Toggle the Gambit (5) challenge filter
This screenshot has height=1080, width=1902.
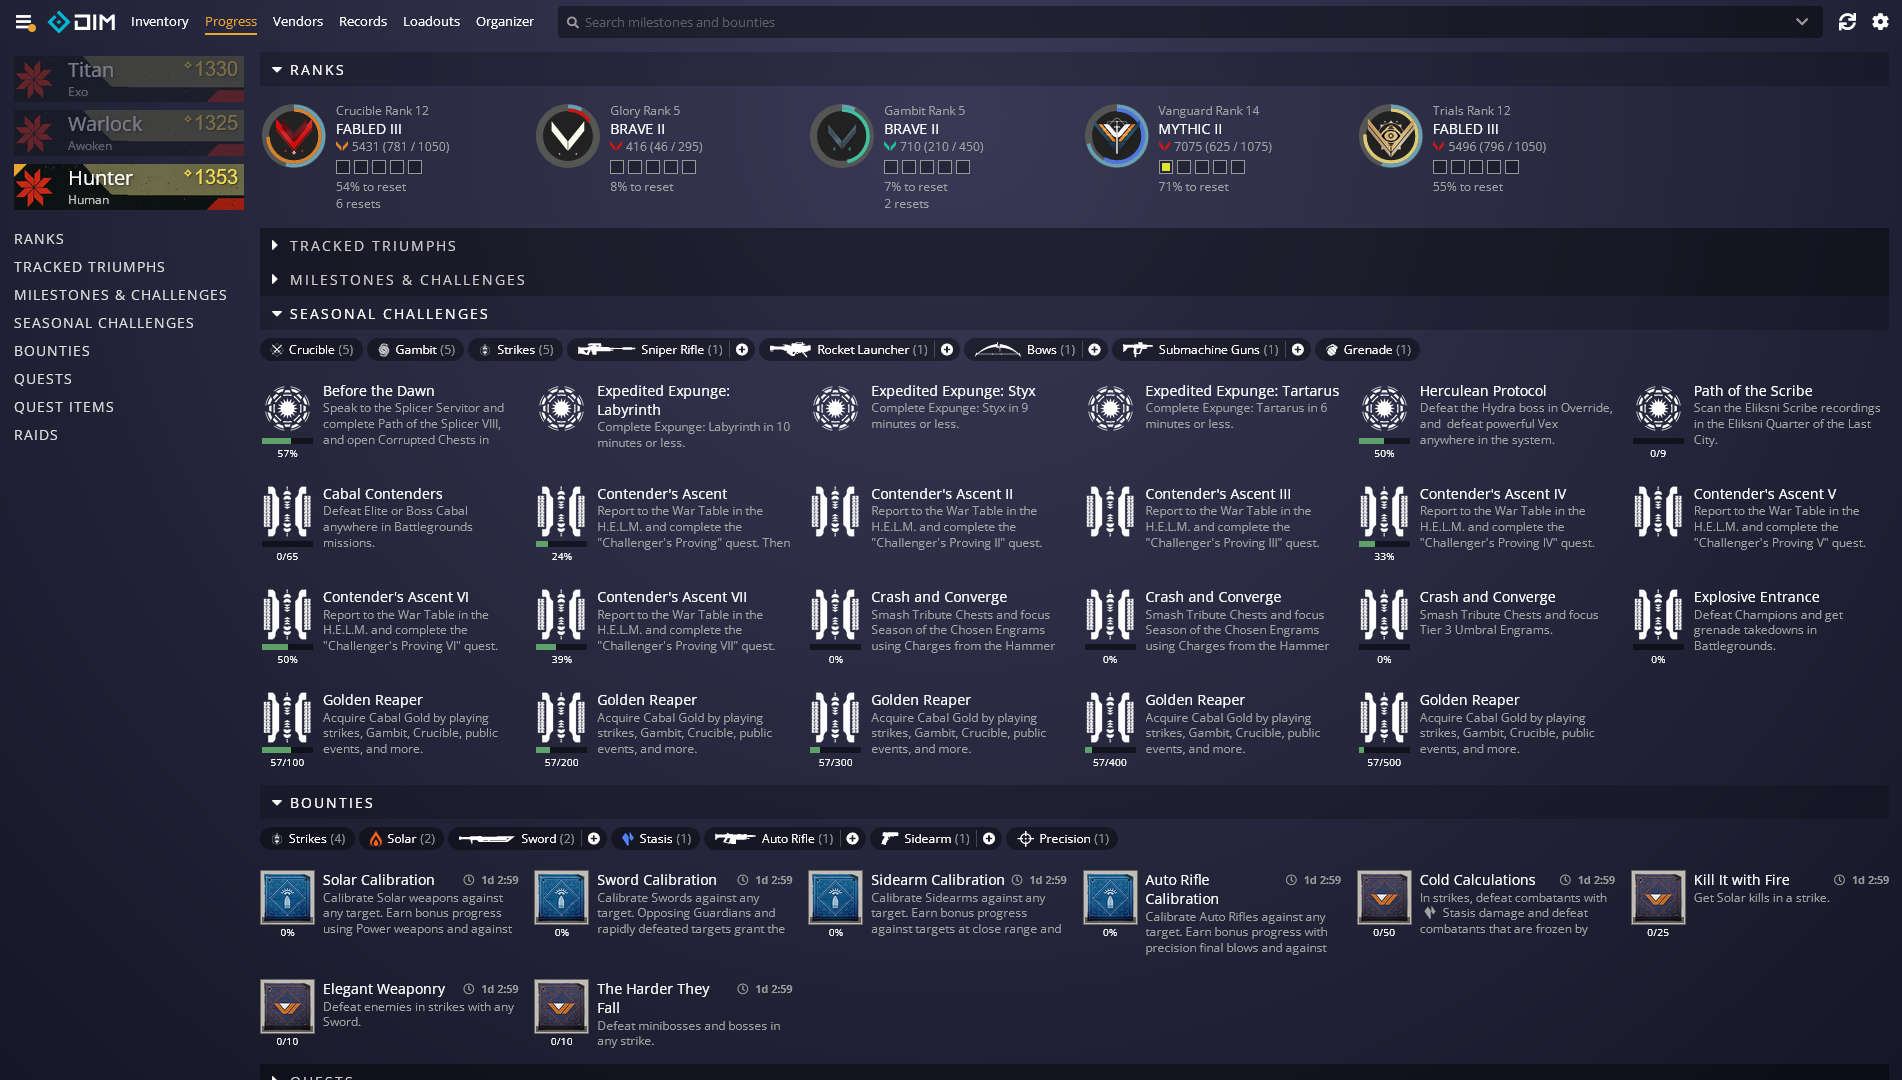pyautogui.click(x=415, y=349)
